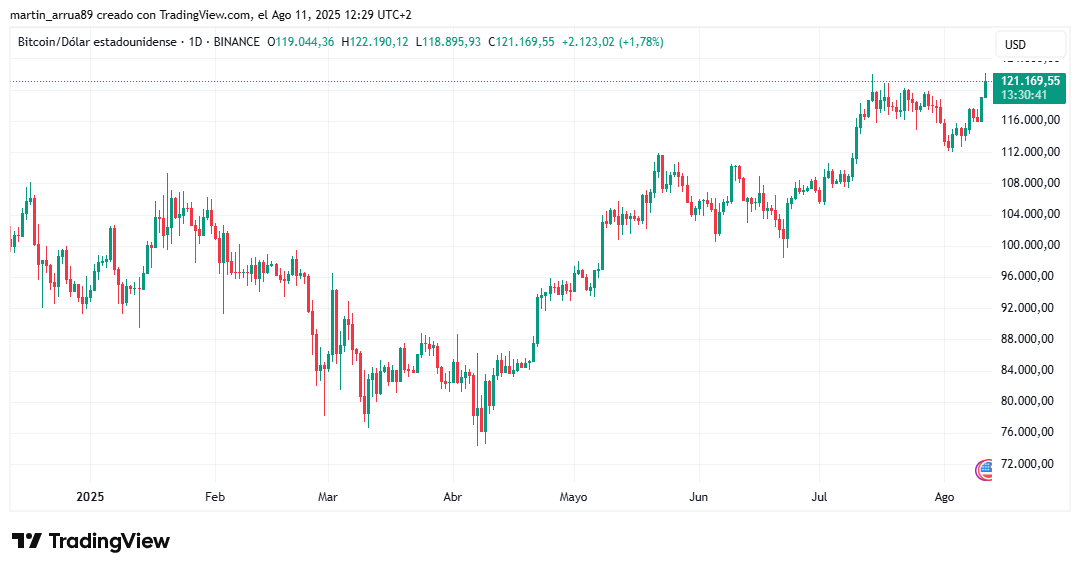Select the Jul marker on time axis
1080x571 pixels.
[x=820, y=497]
